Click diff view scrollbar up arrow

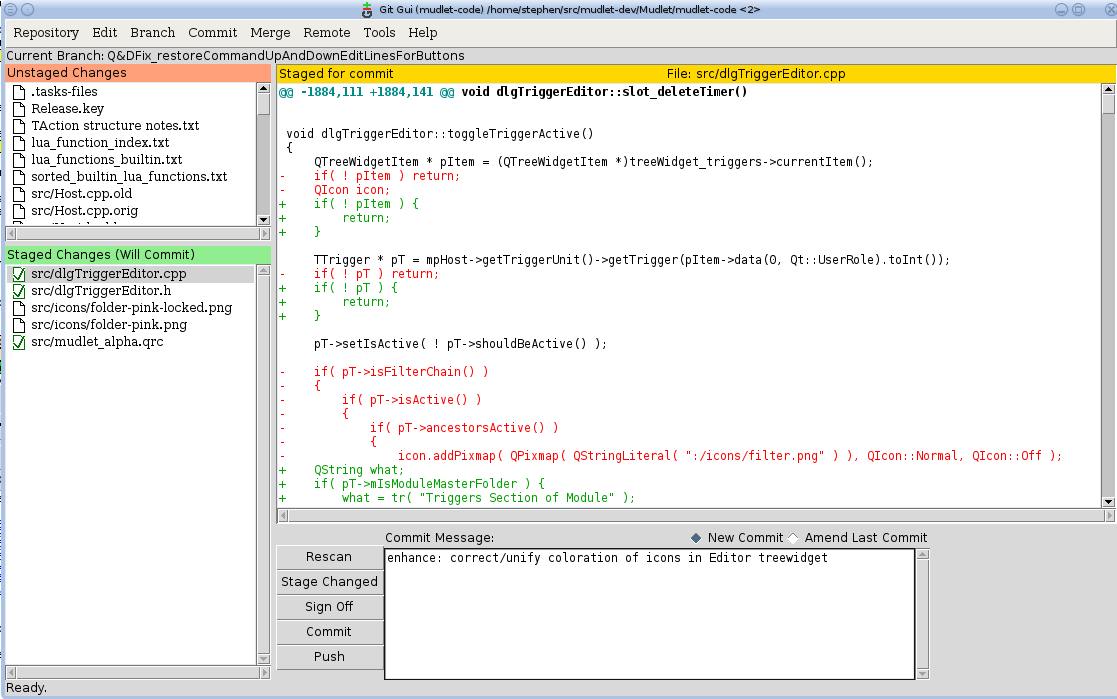1108,88
